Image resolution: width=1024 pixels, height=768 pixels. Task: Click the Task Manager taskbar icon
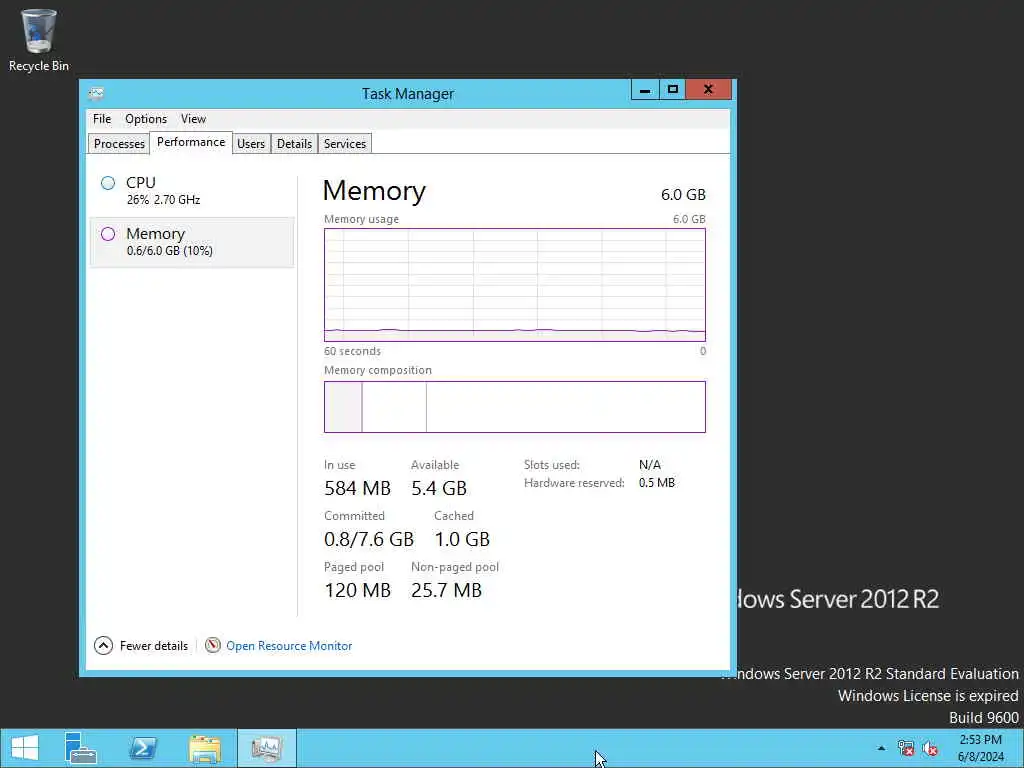point(266,748)
